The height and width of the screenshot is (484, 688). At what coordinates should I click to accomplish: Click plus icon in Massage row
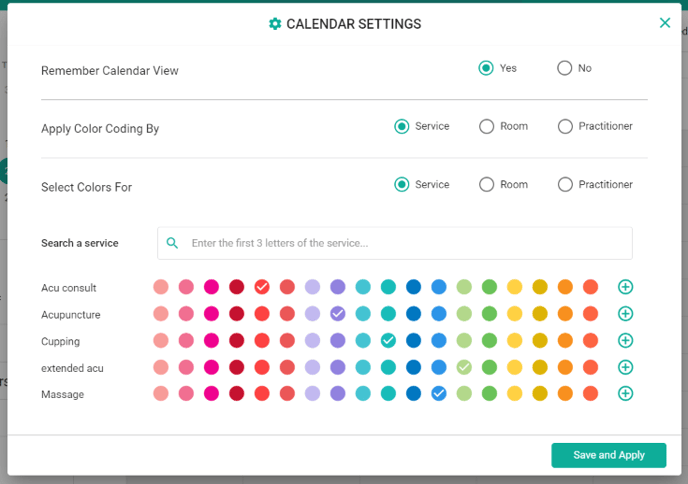coord(625,394)
